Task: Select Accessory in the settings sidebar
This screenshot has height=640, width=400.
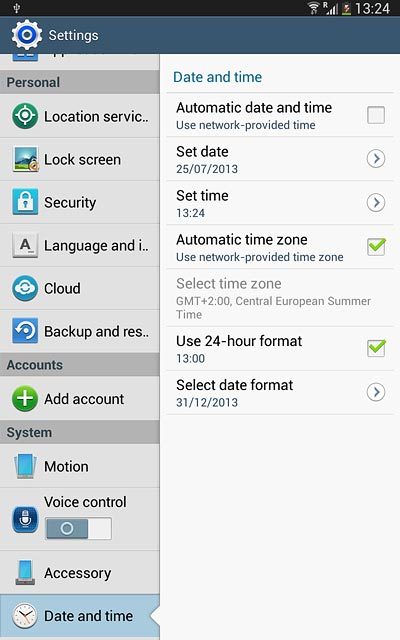Action: (80, 573)
